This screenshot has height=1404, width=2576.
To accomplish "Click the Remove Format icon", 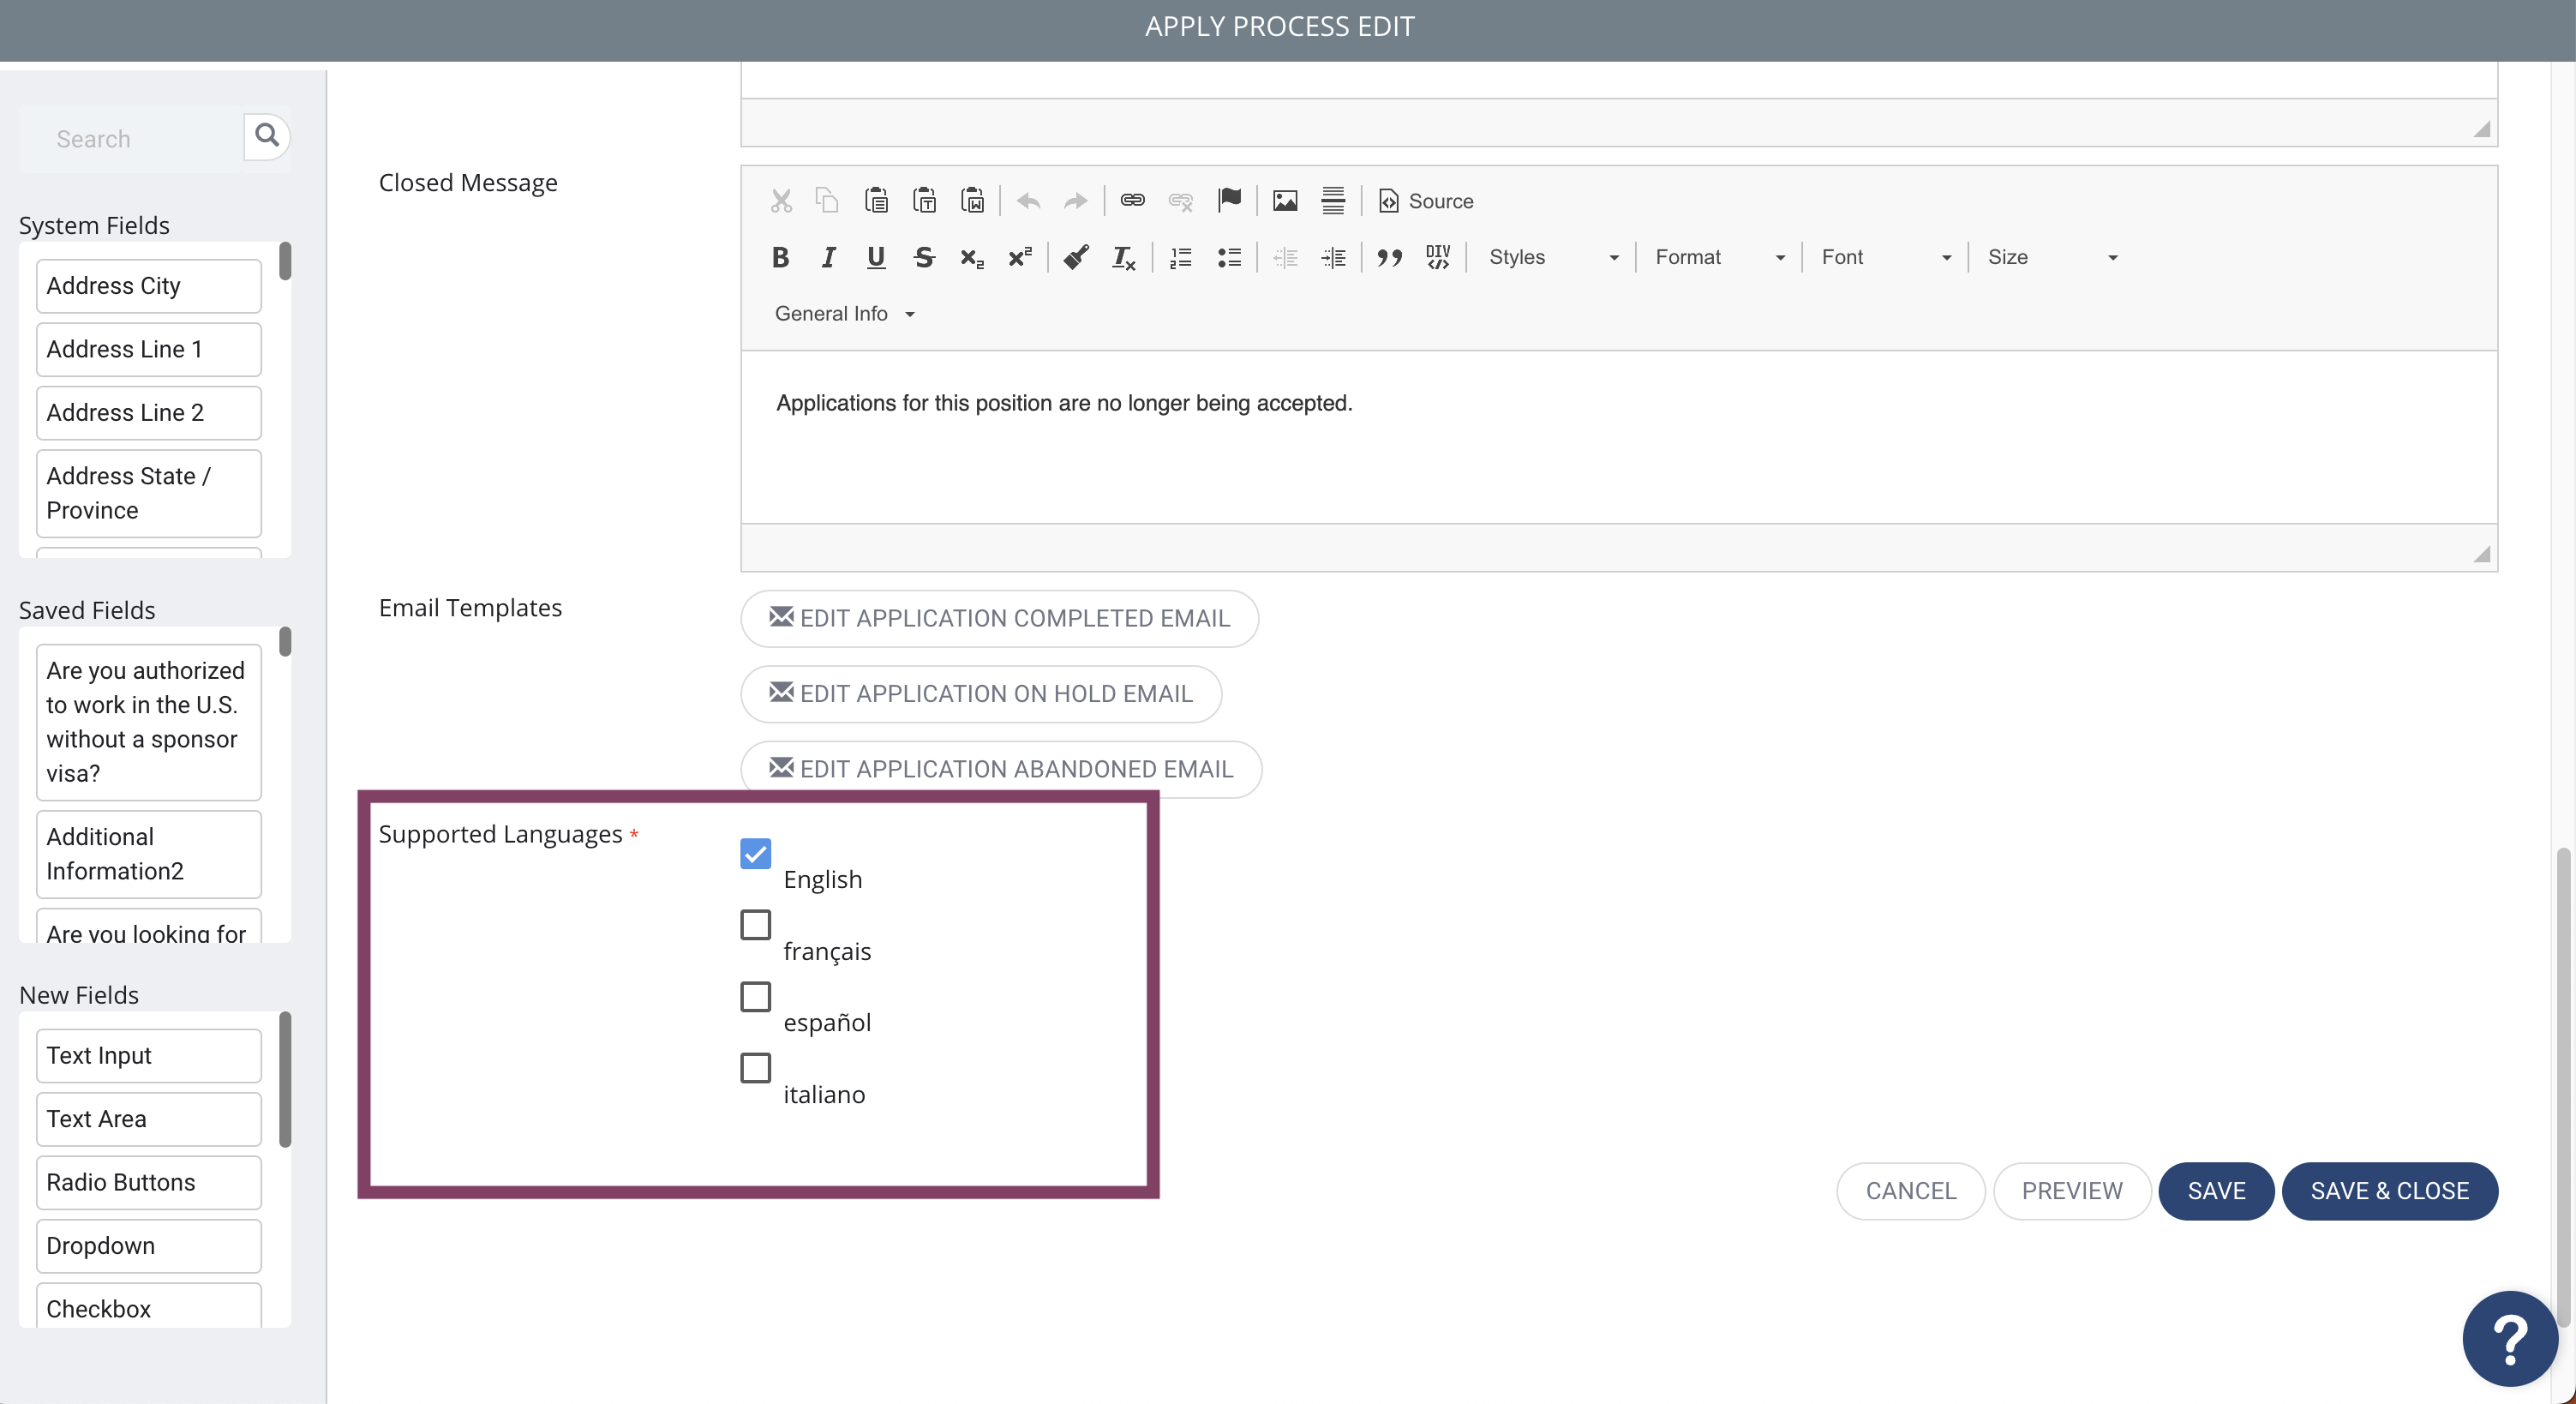I will (x=1124, y=258).
